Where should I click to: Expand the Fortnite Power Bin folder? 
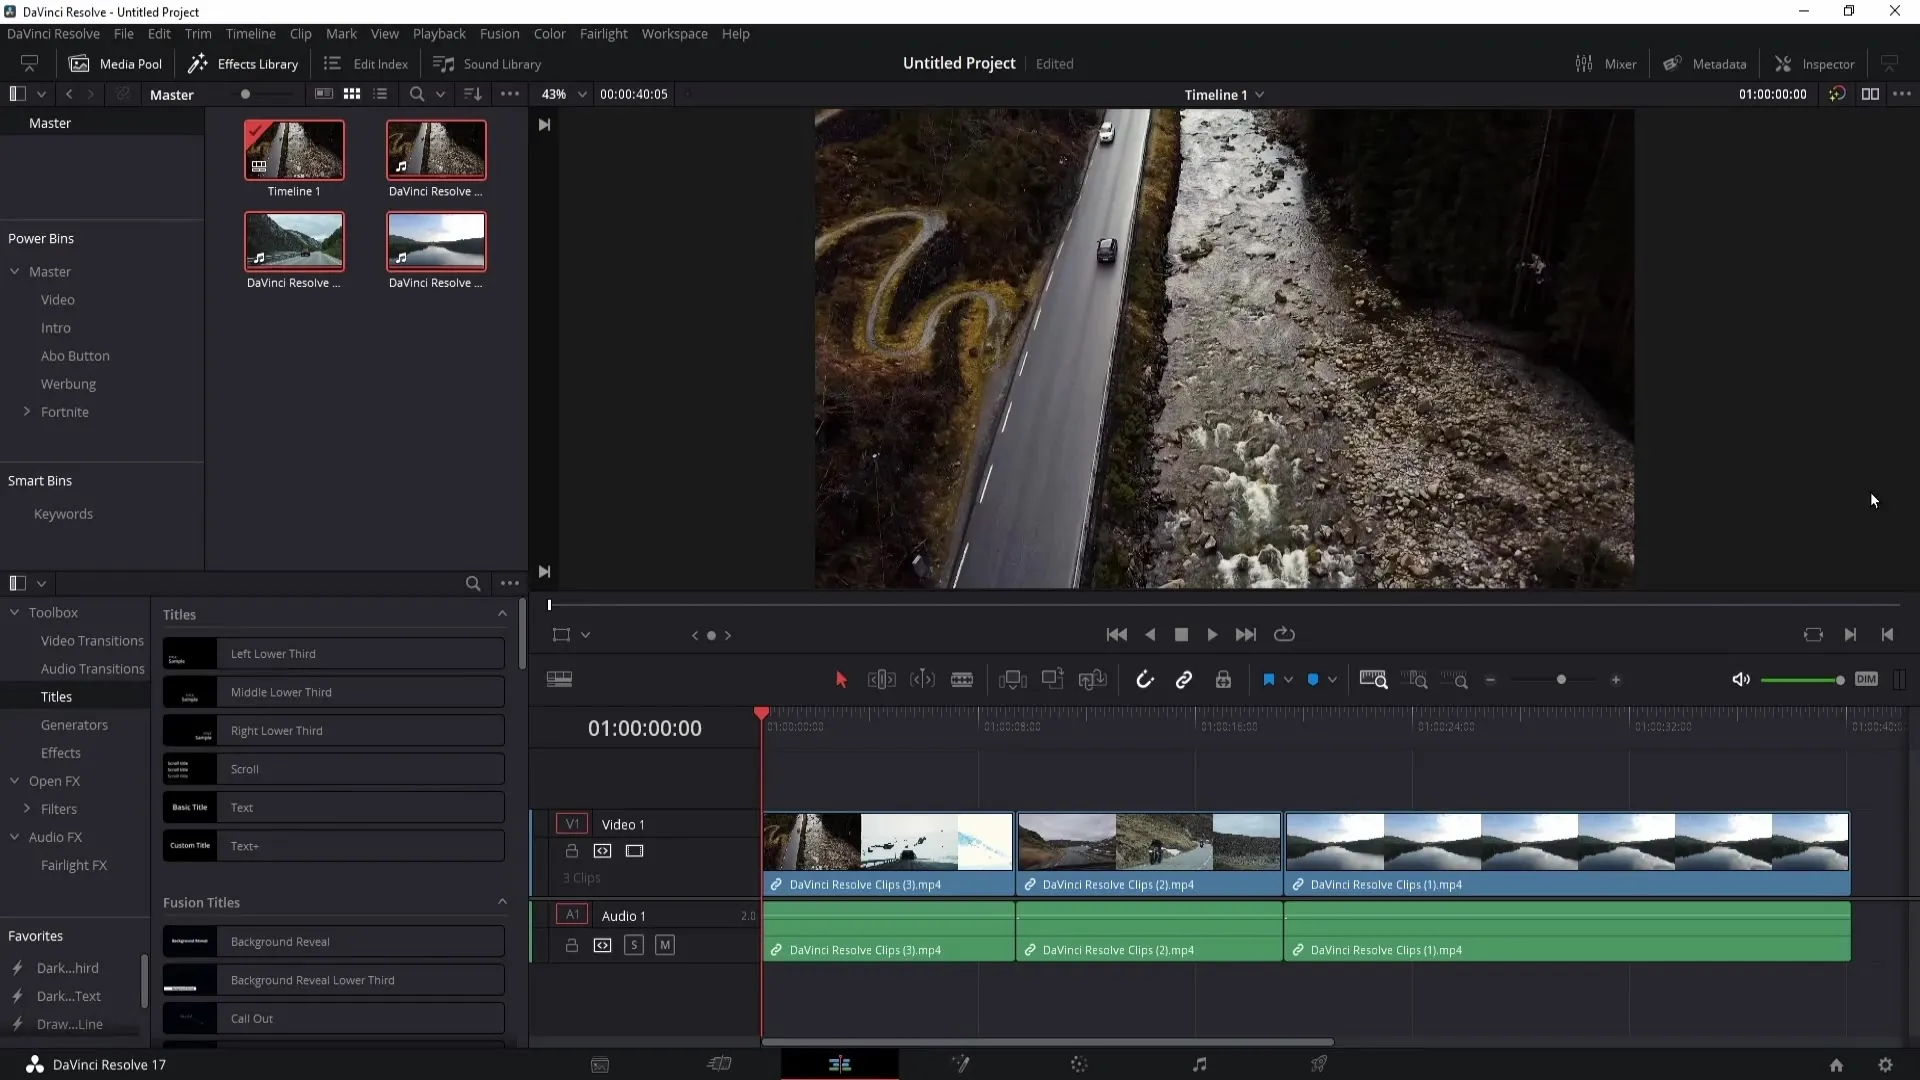[26, 411]
